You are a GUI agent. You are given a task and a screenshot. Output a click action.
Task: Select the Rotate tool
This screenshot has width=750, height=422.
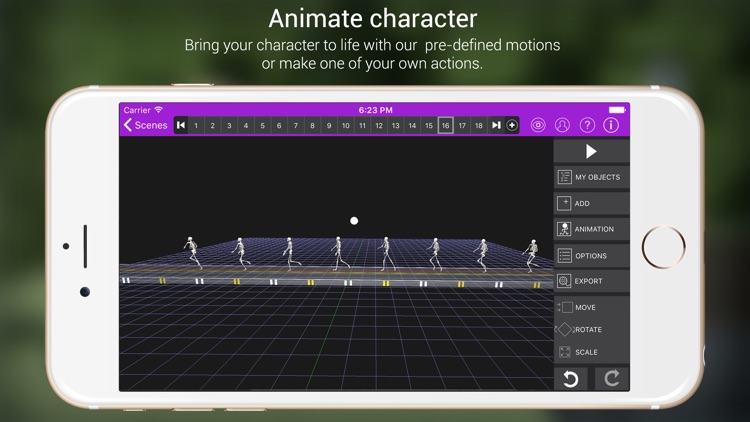[x=591, y=329]
